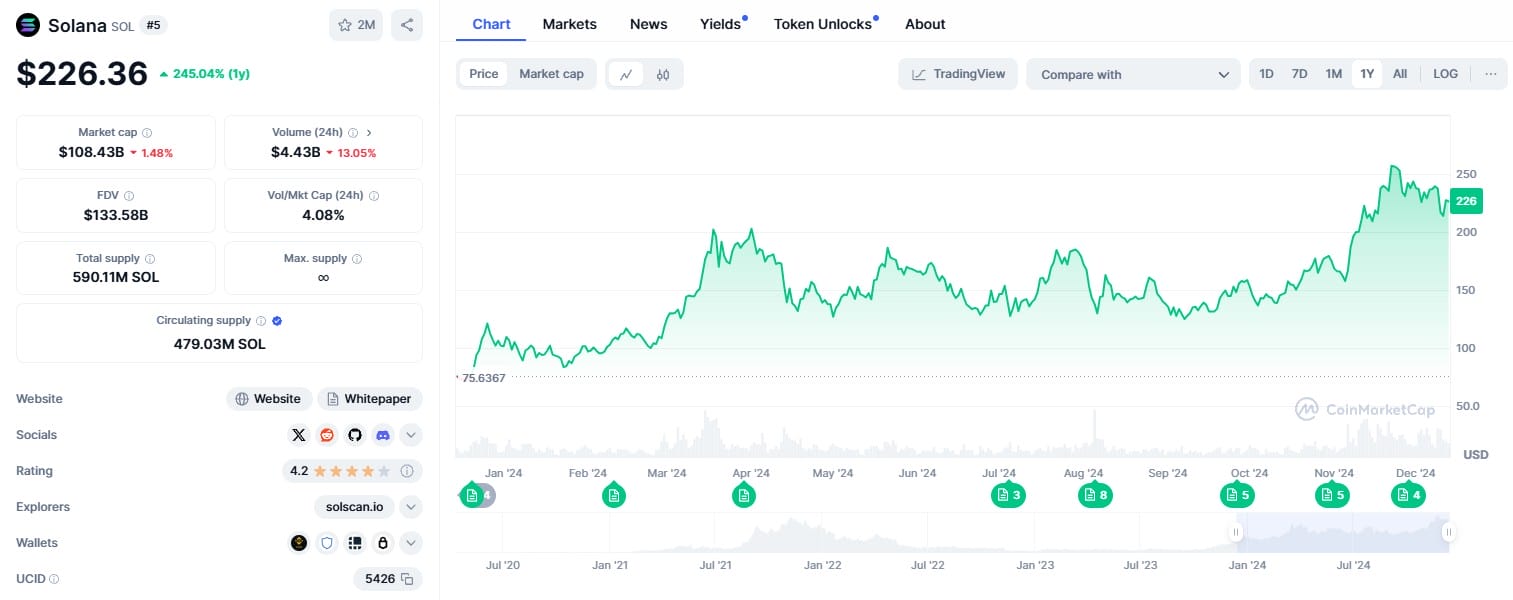This screenshot has height=600, width=1513.
Task: Open the shield wallet icon
Action: (x=326, y=543)
